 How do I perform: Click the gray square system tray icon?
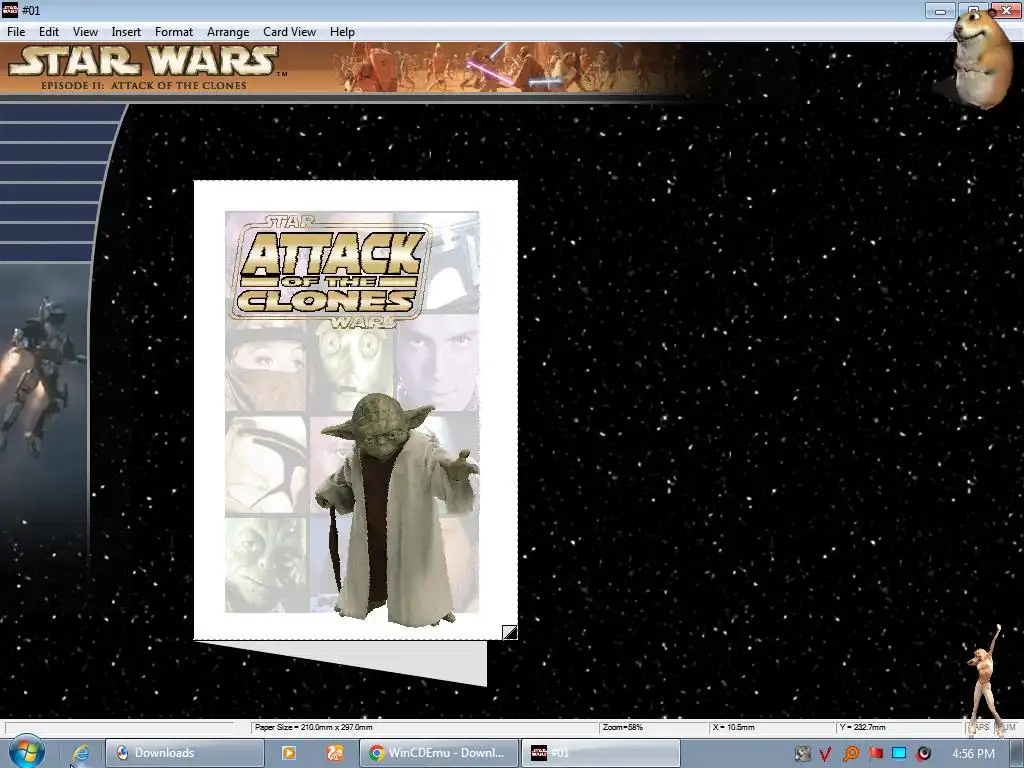coord(803,754)
